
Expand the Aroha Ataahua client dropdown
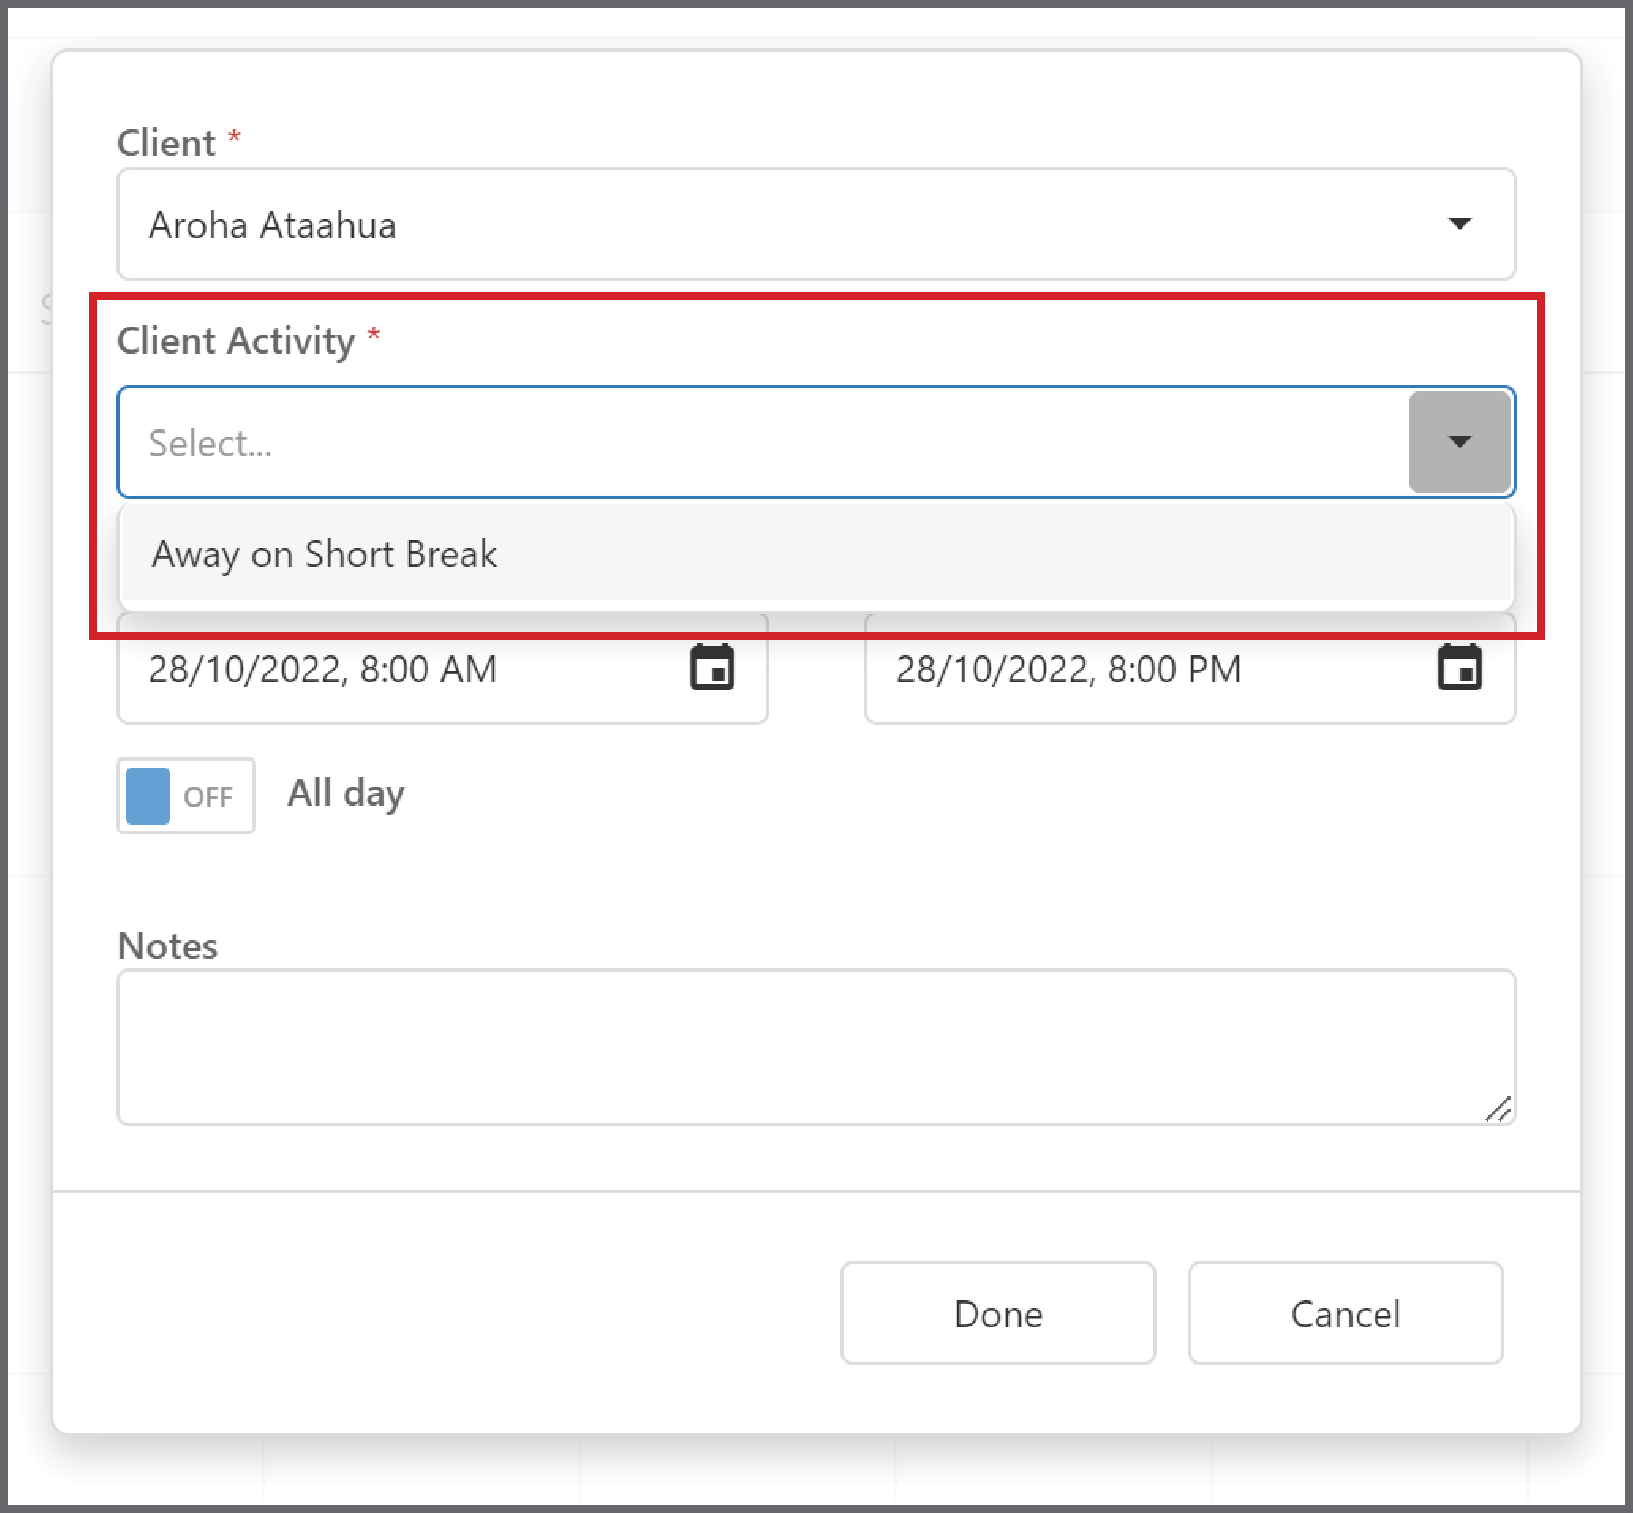click(816, 224)
